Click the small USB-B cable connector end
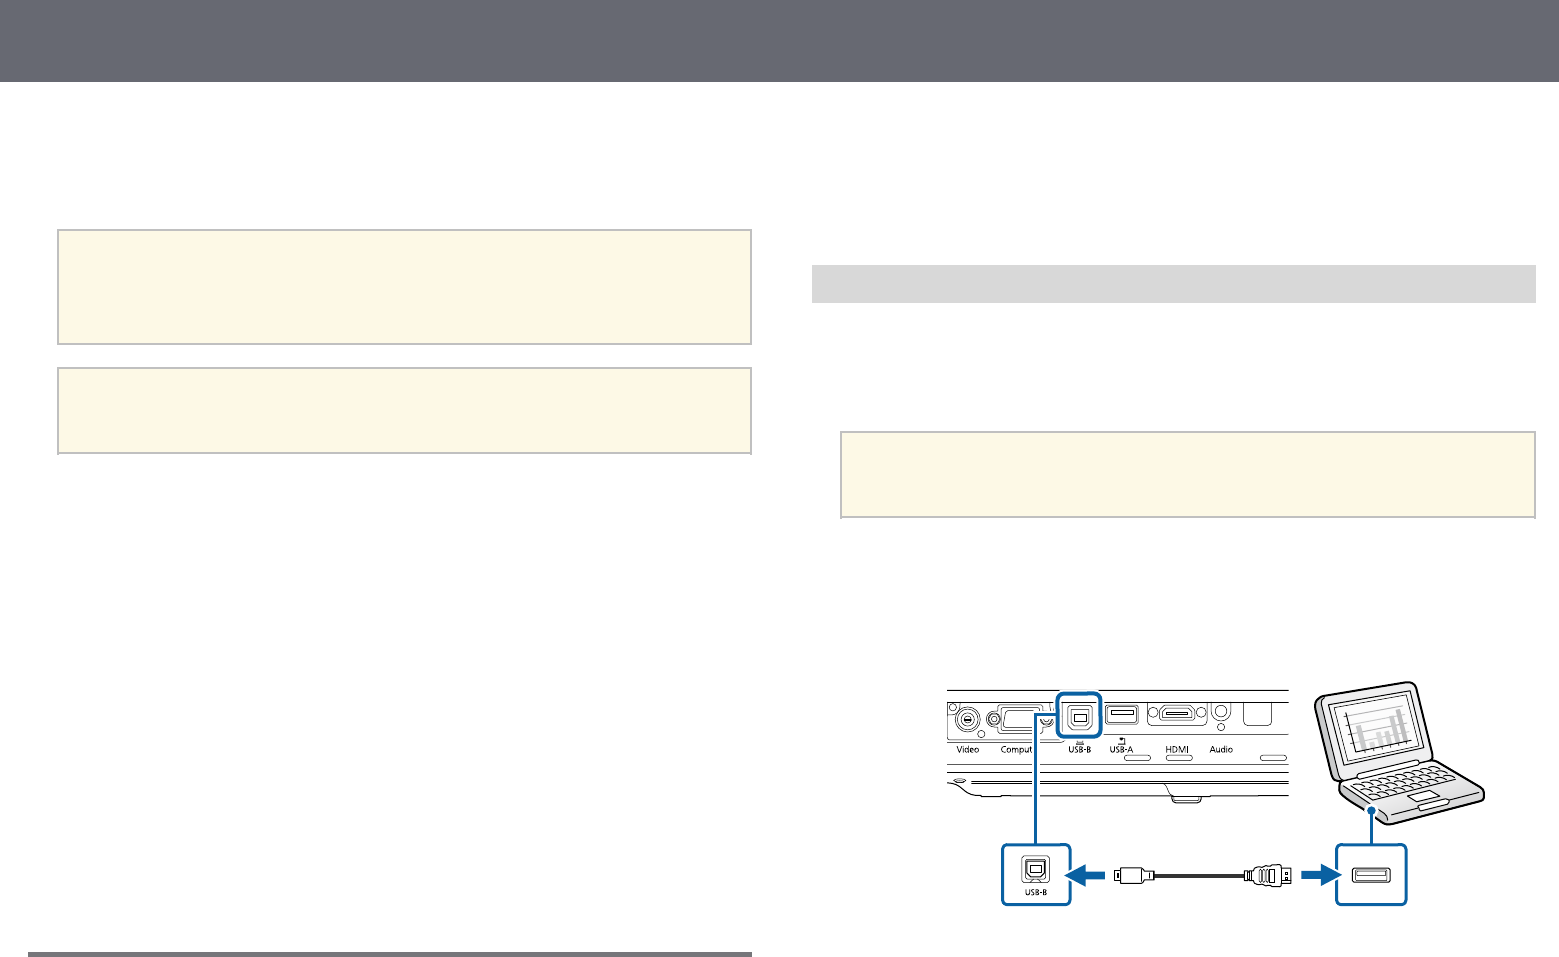The width and height of the screenshot is (1559, 957). 1133,875
